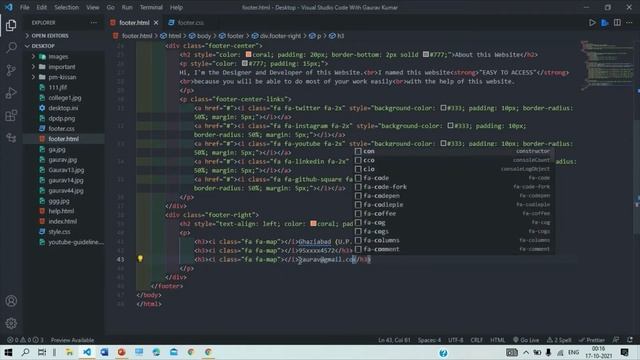
Task: Expand the Open Editors section
Action: coord(50,36)
